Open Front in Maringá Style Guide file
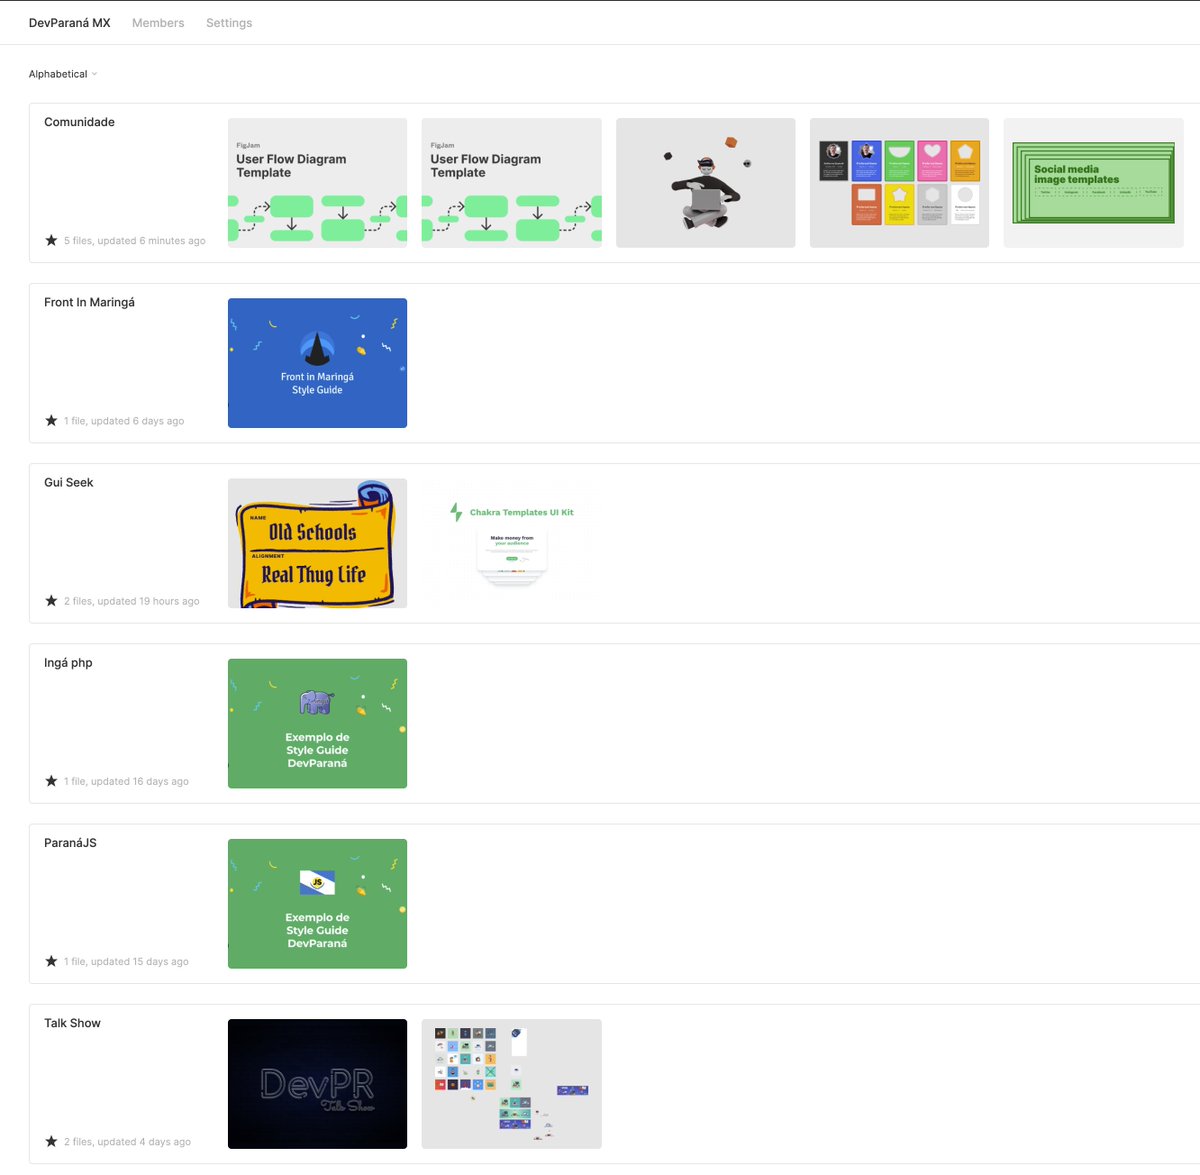The height and width of the screenshot is (1175, 1200). (x=317, y=363)
